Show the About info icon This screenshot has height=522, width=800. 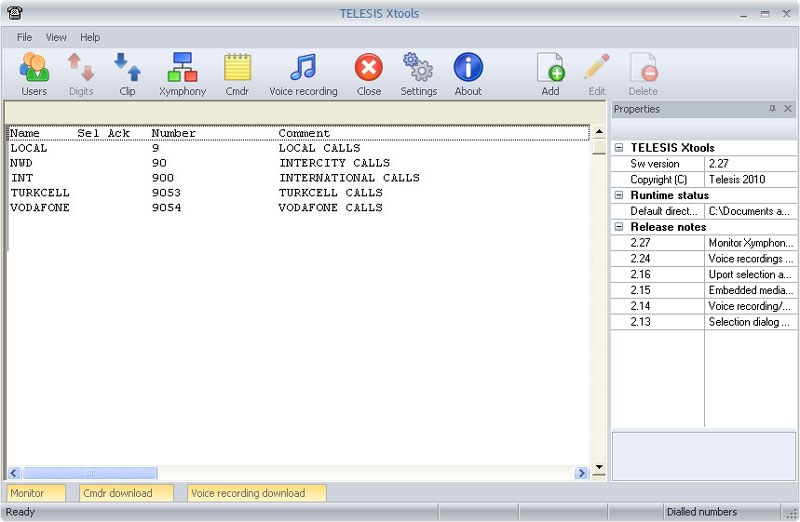[x=468, y=68]
